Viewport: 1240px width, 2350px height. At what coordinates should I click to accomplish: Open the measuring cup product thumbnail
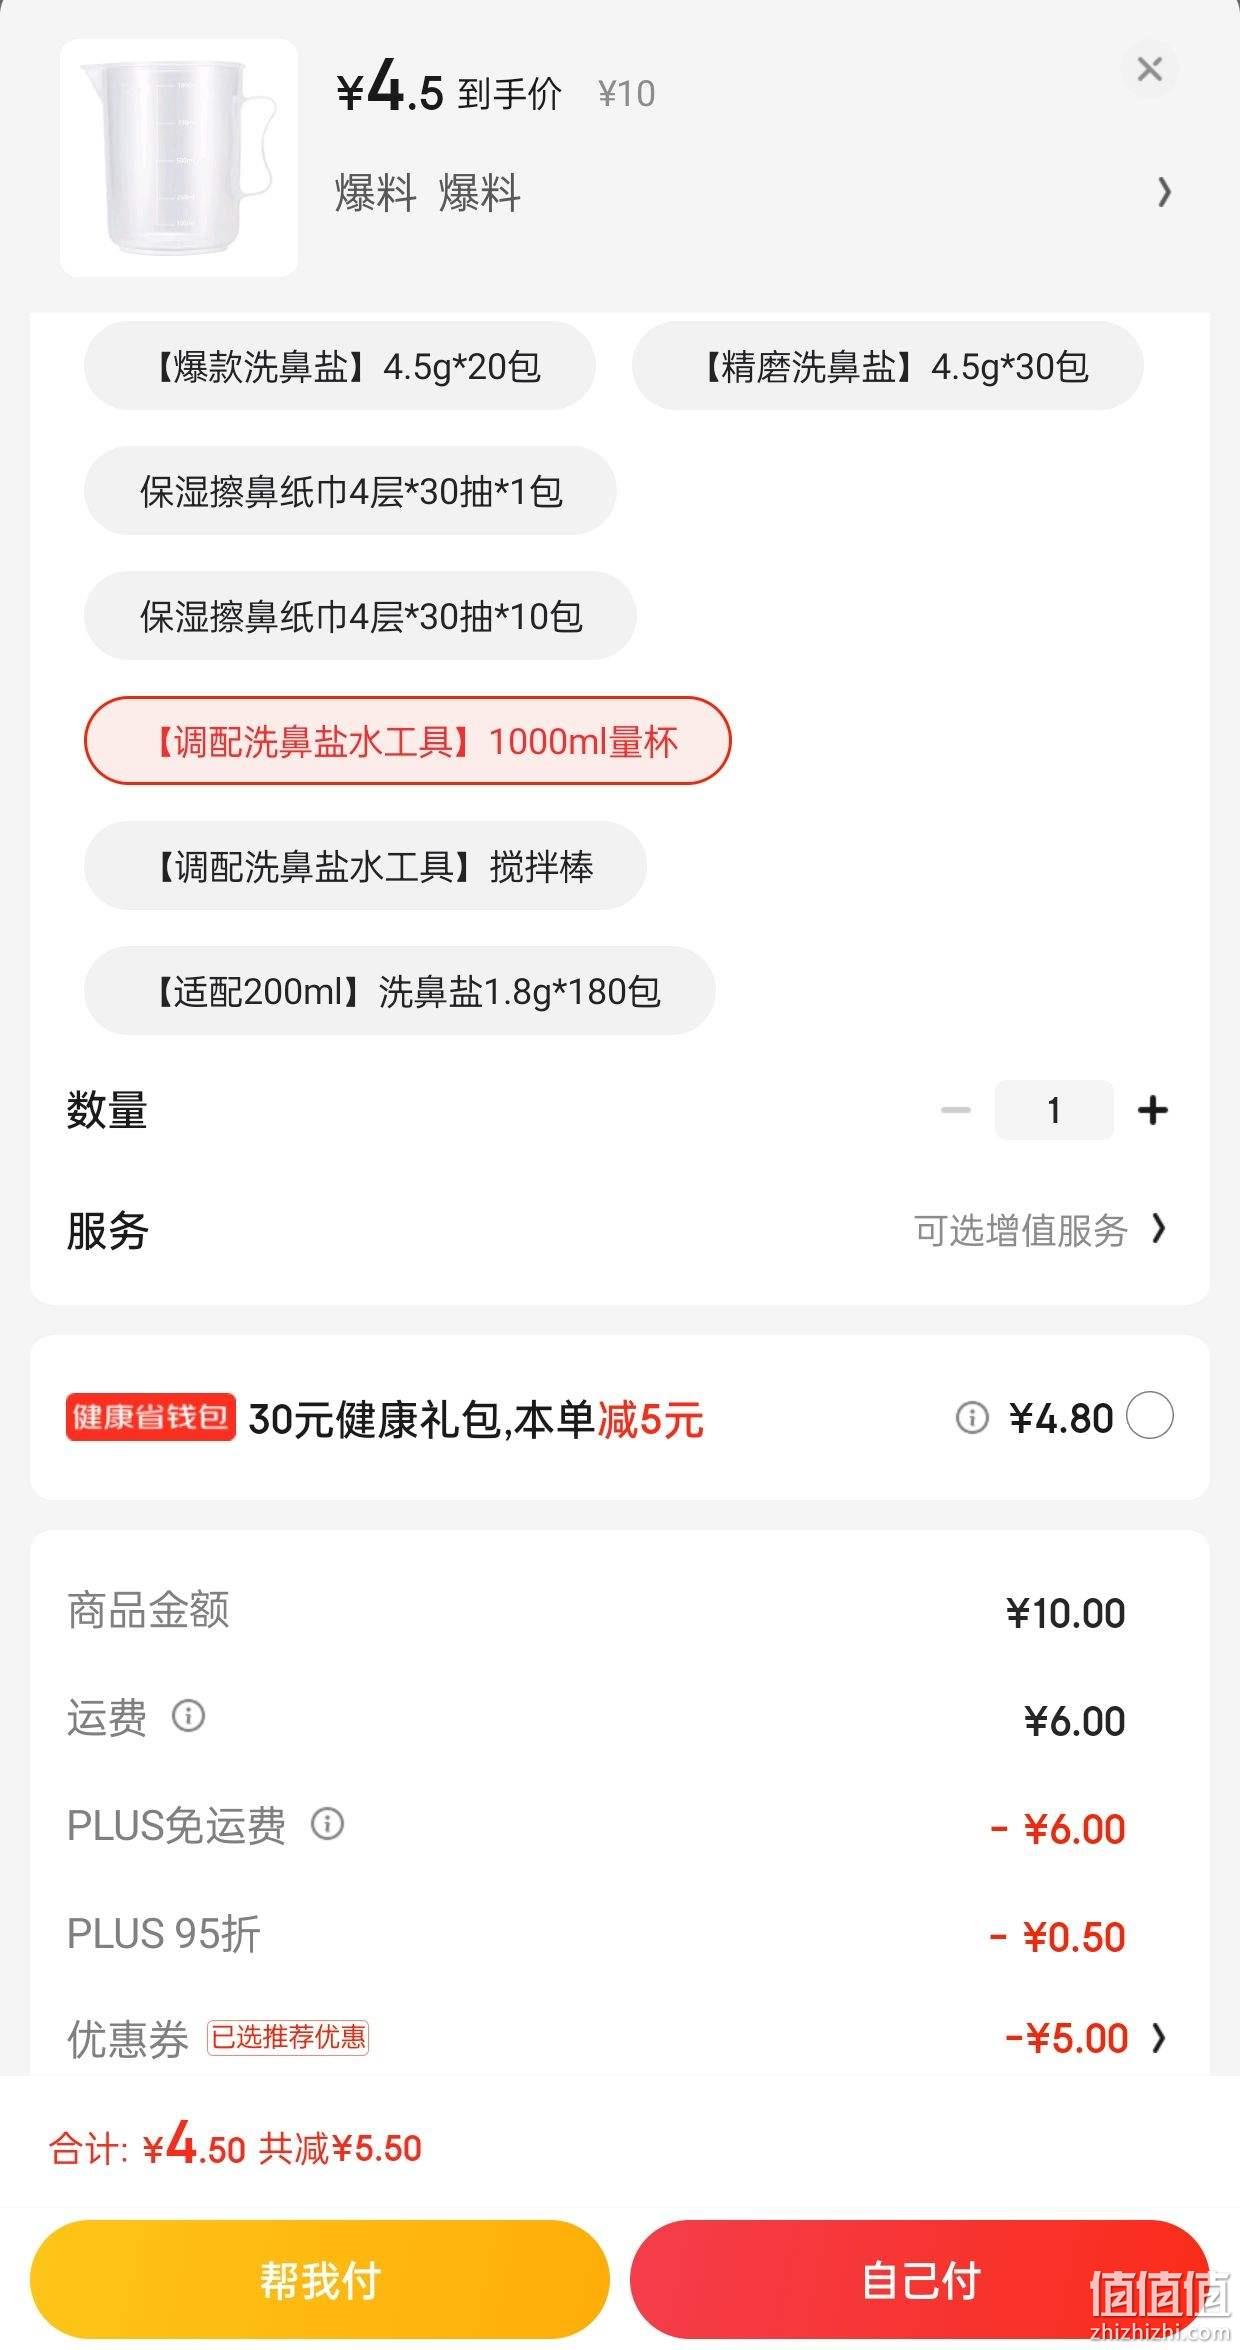point(179,158)
